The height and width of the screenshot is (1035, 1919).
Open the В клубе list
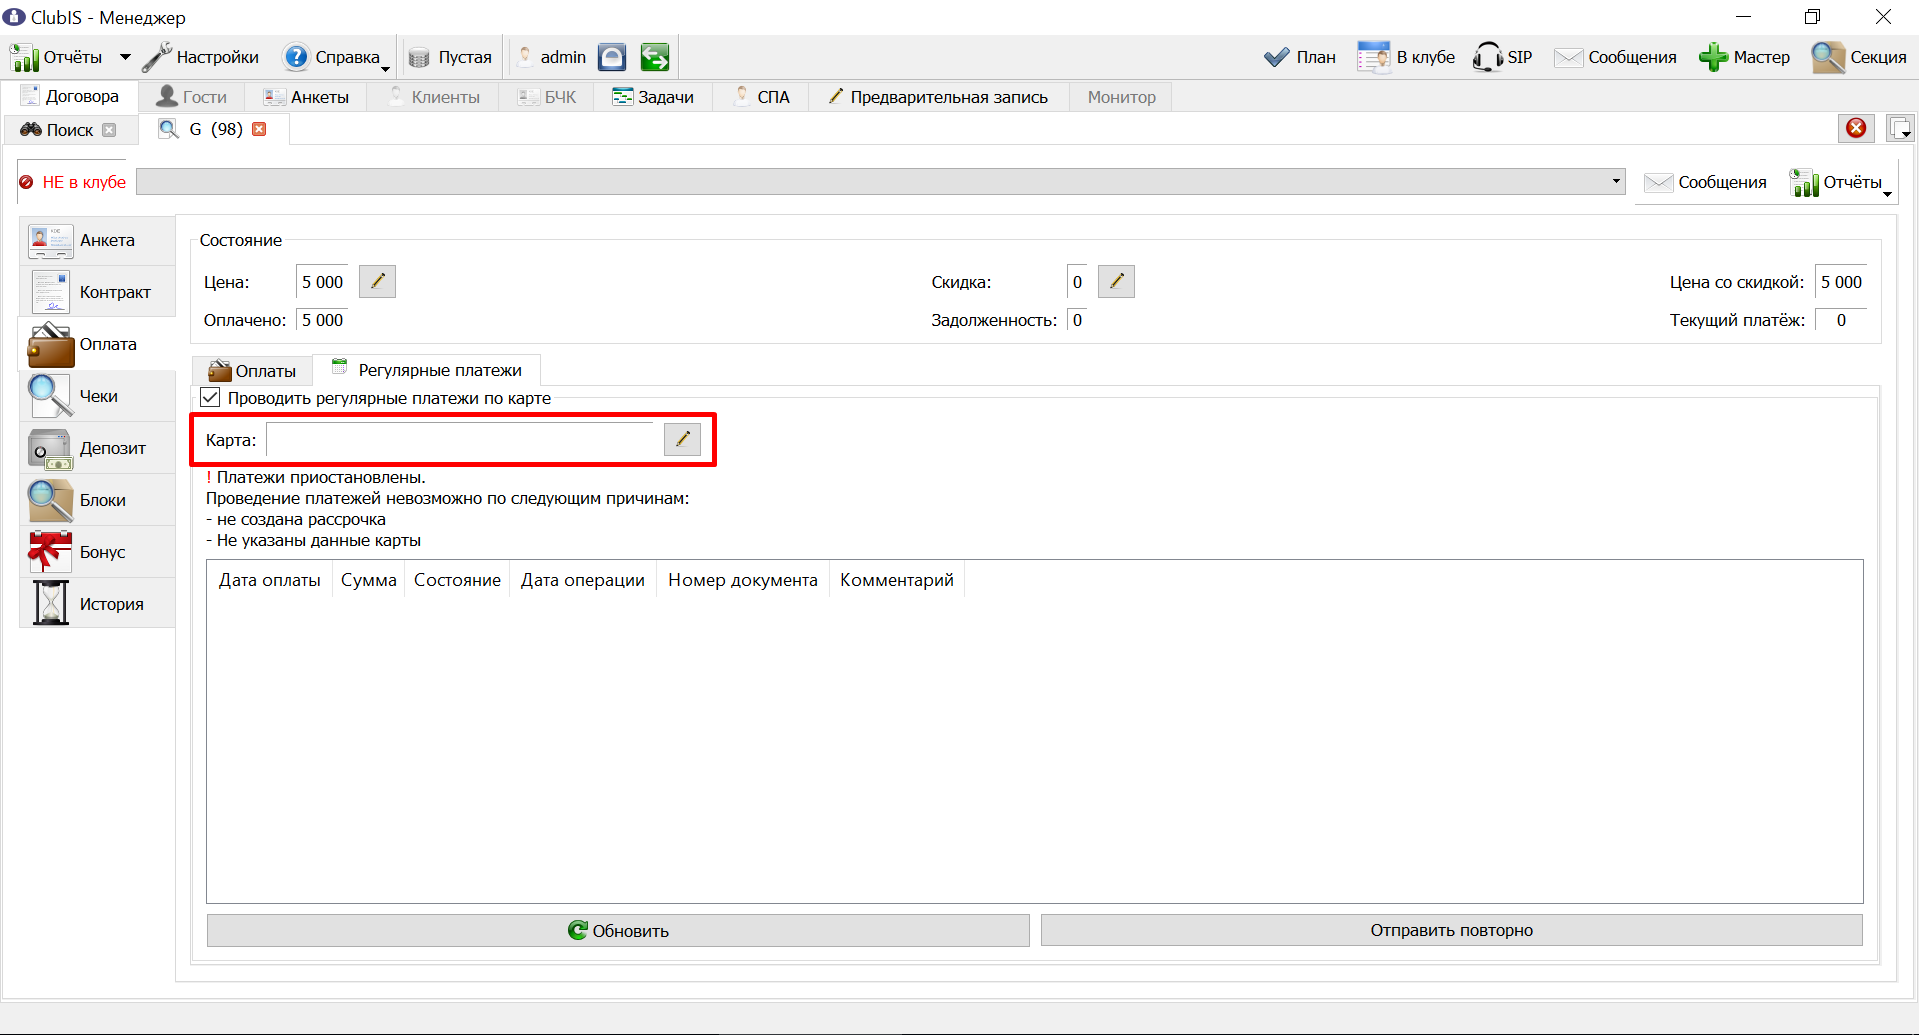(x=1405, y=57)
